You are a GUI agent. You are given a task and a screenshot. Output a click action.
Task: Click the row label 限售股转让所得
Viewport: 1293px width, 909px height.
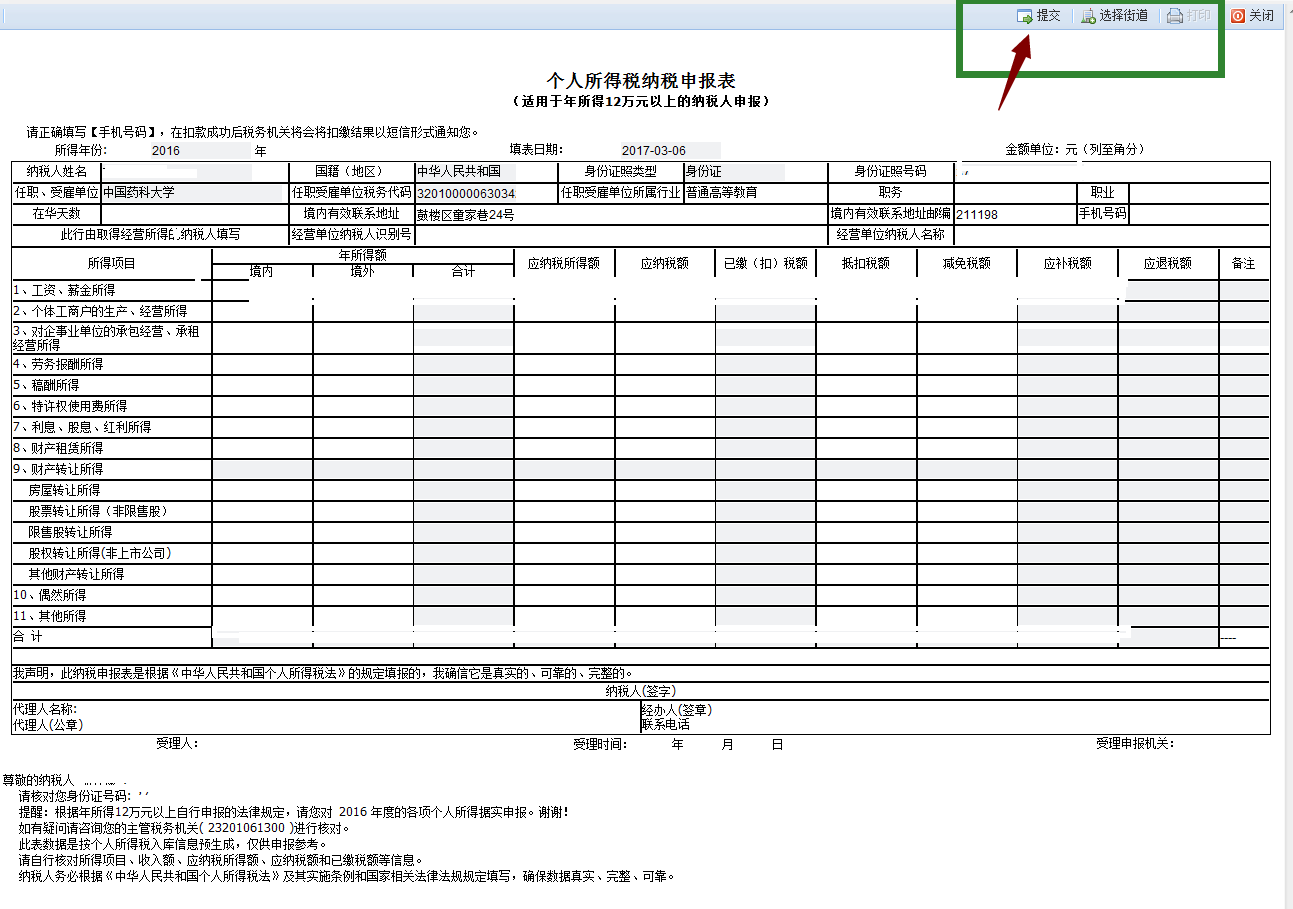point(70,532)
